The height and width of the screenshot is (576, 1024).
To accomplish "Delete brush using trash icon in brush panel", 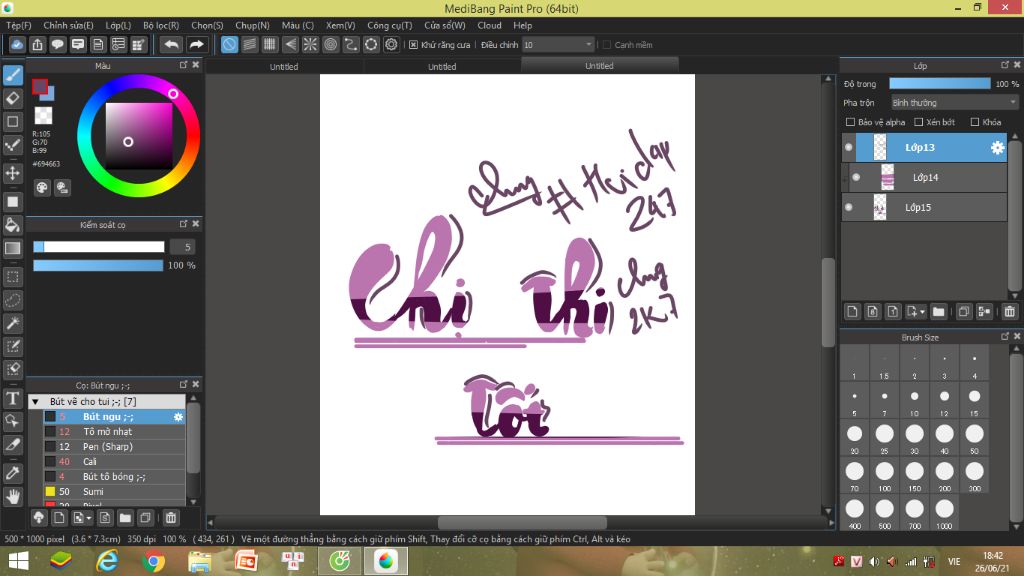I will pyautogui.click(x=170, y=518).
